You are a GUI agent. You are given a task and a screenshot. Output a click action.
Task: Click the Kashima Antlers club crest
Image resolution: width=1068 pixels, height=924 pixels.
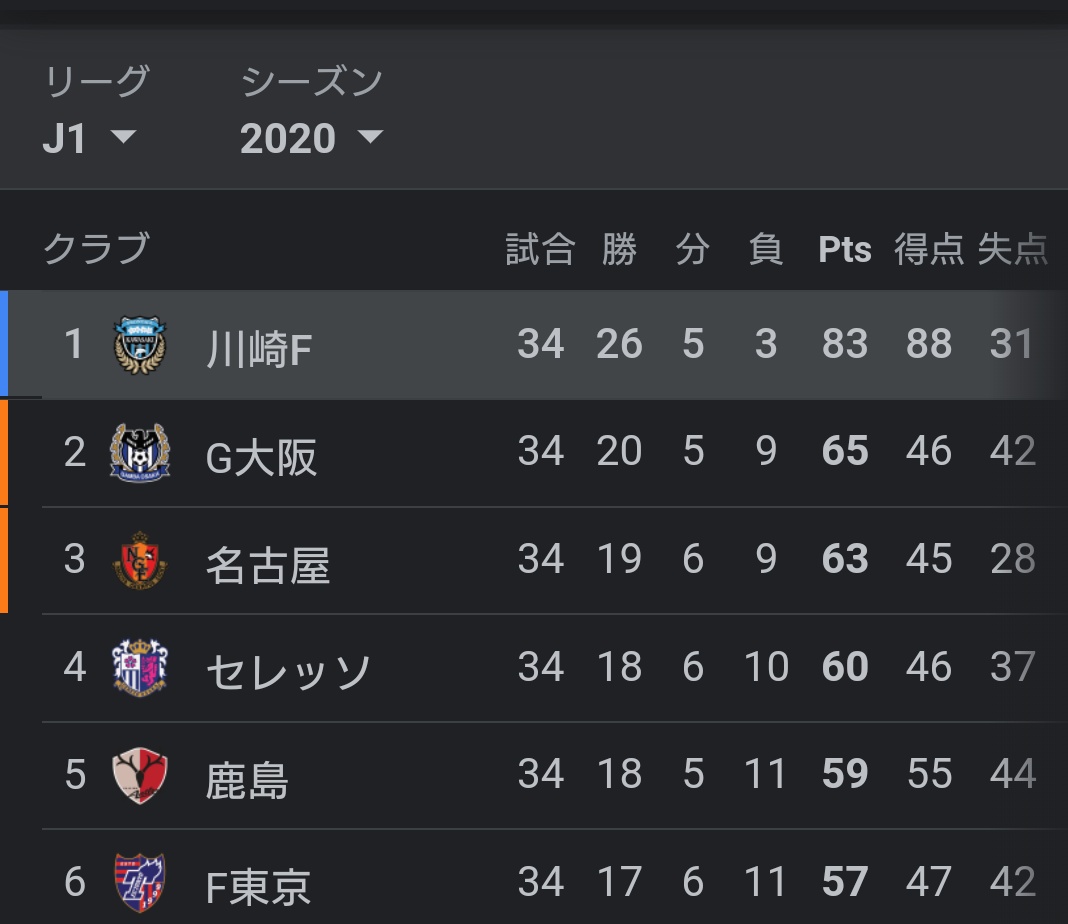tap(140, 775)
